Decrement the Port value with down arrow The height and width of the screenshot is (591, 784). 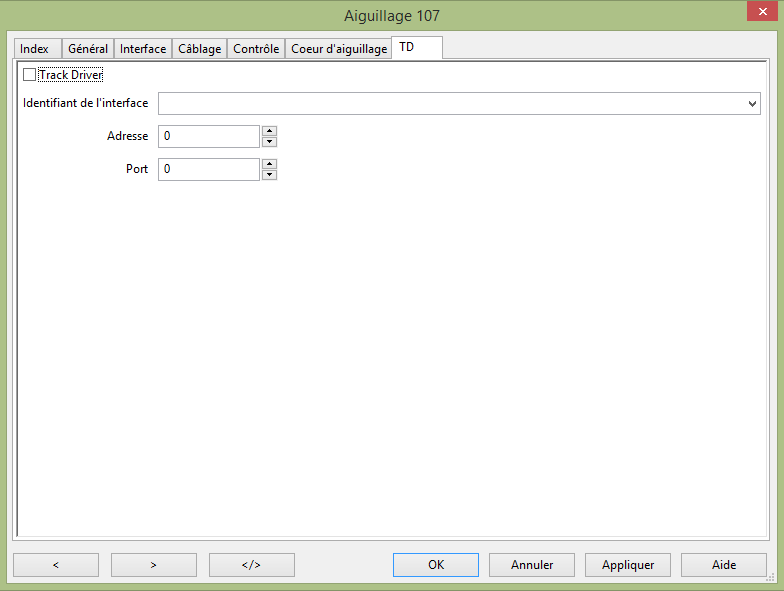coord(269,175)
